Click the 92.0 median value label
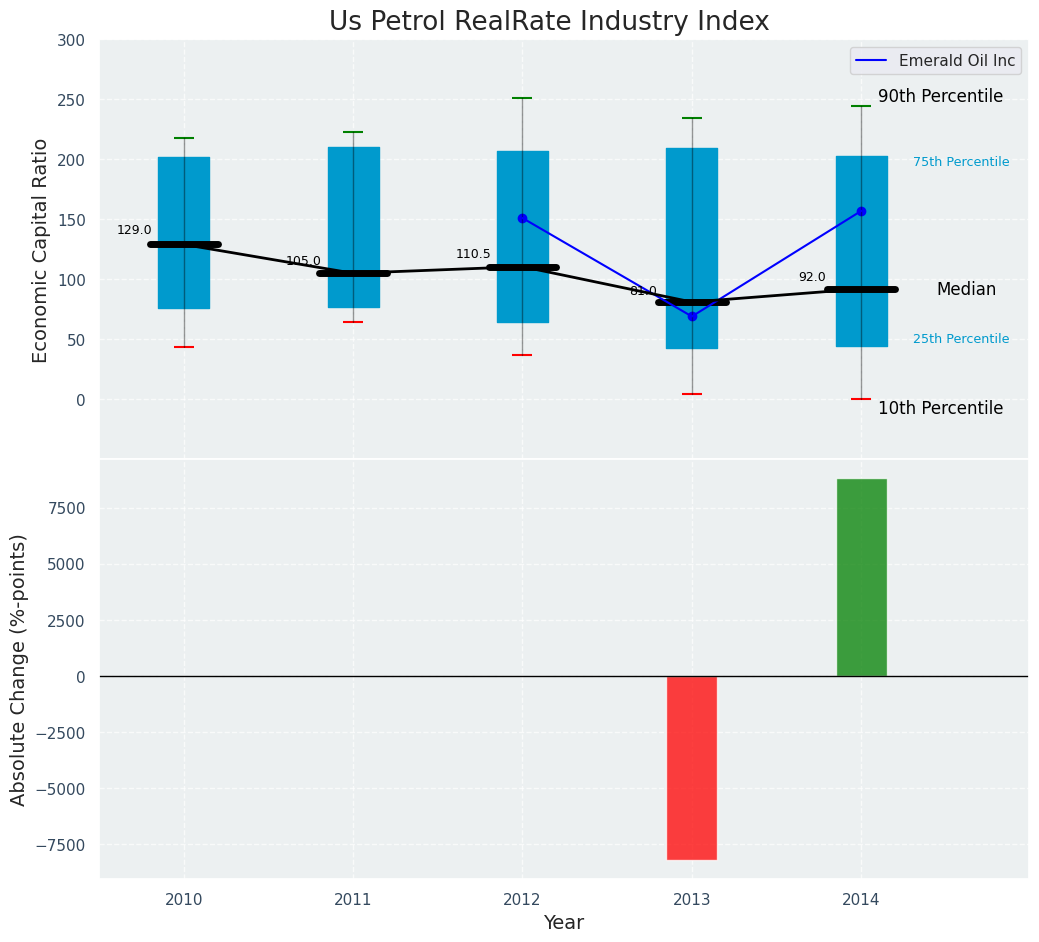Image resolution: width=1039 pixels, height=942 pixels. [812, 277]
